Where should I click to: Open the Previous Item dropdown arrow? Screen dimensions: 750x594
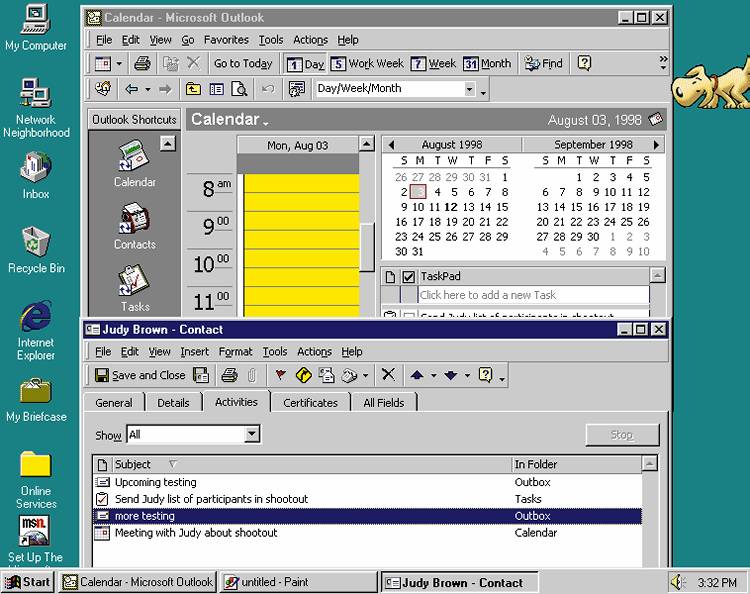[433, 376]
